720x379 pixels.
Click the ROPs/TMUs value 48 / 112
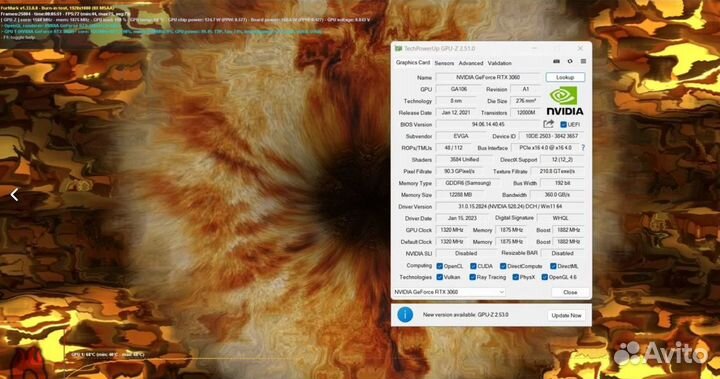pos(454,148)
